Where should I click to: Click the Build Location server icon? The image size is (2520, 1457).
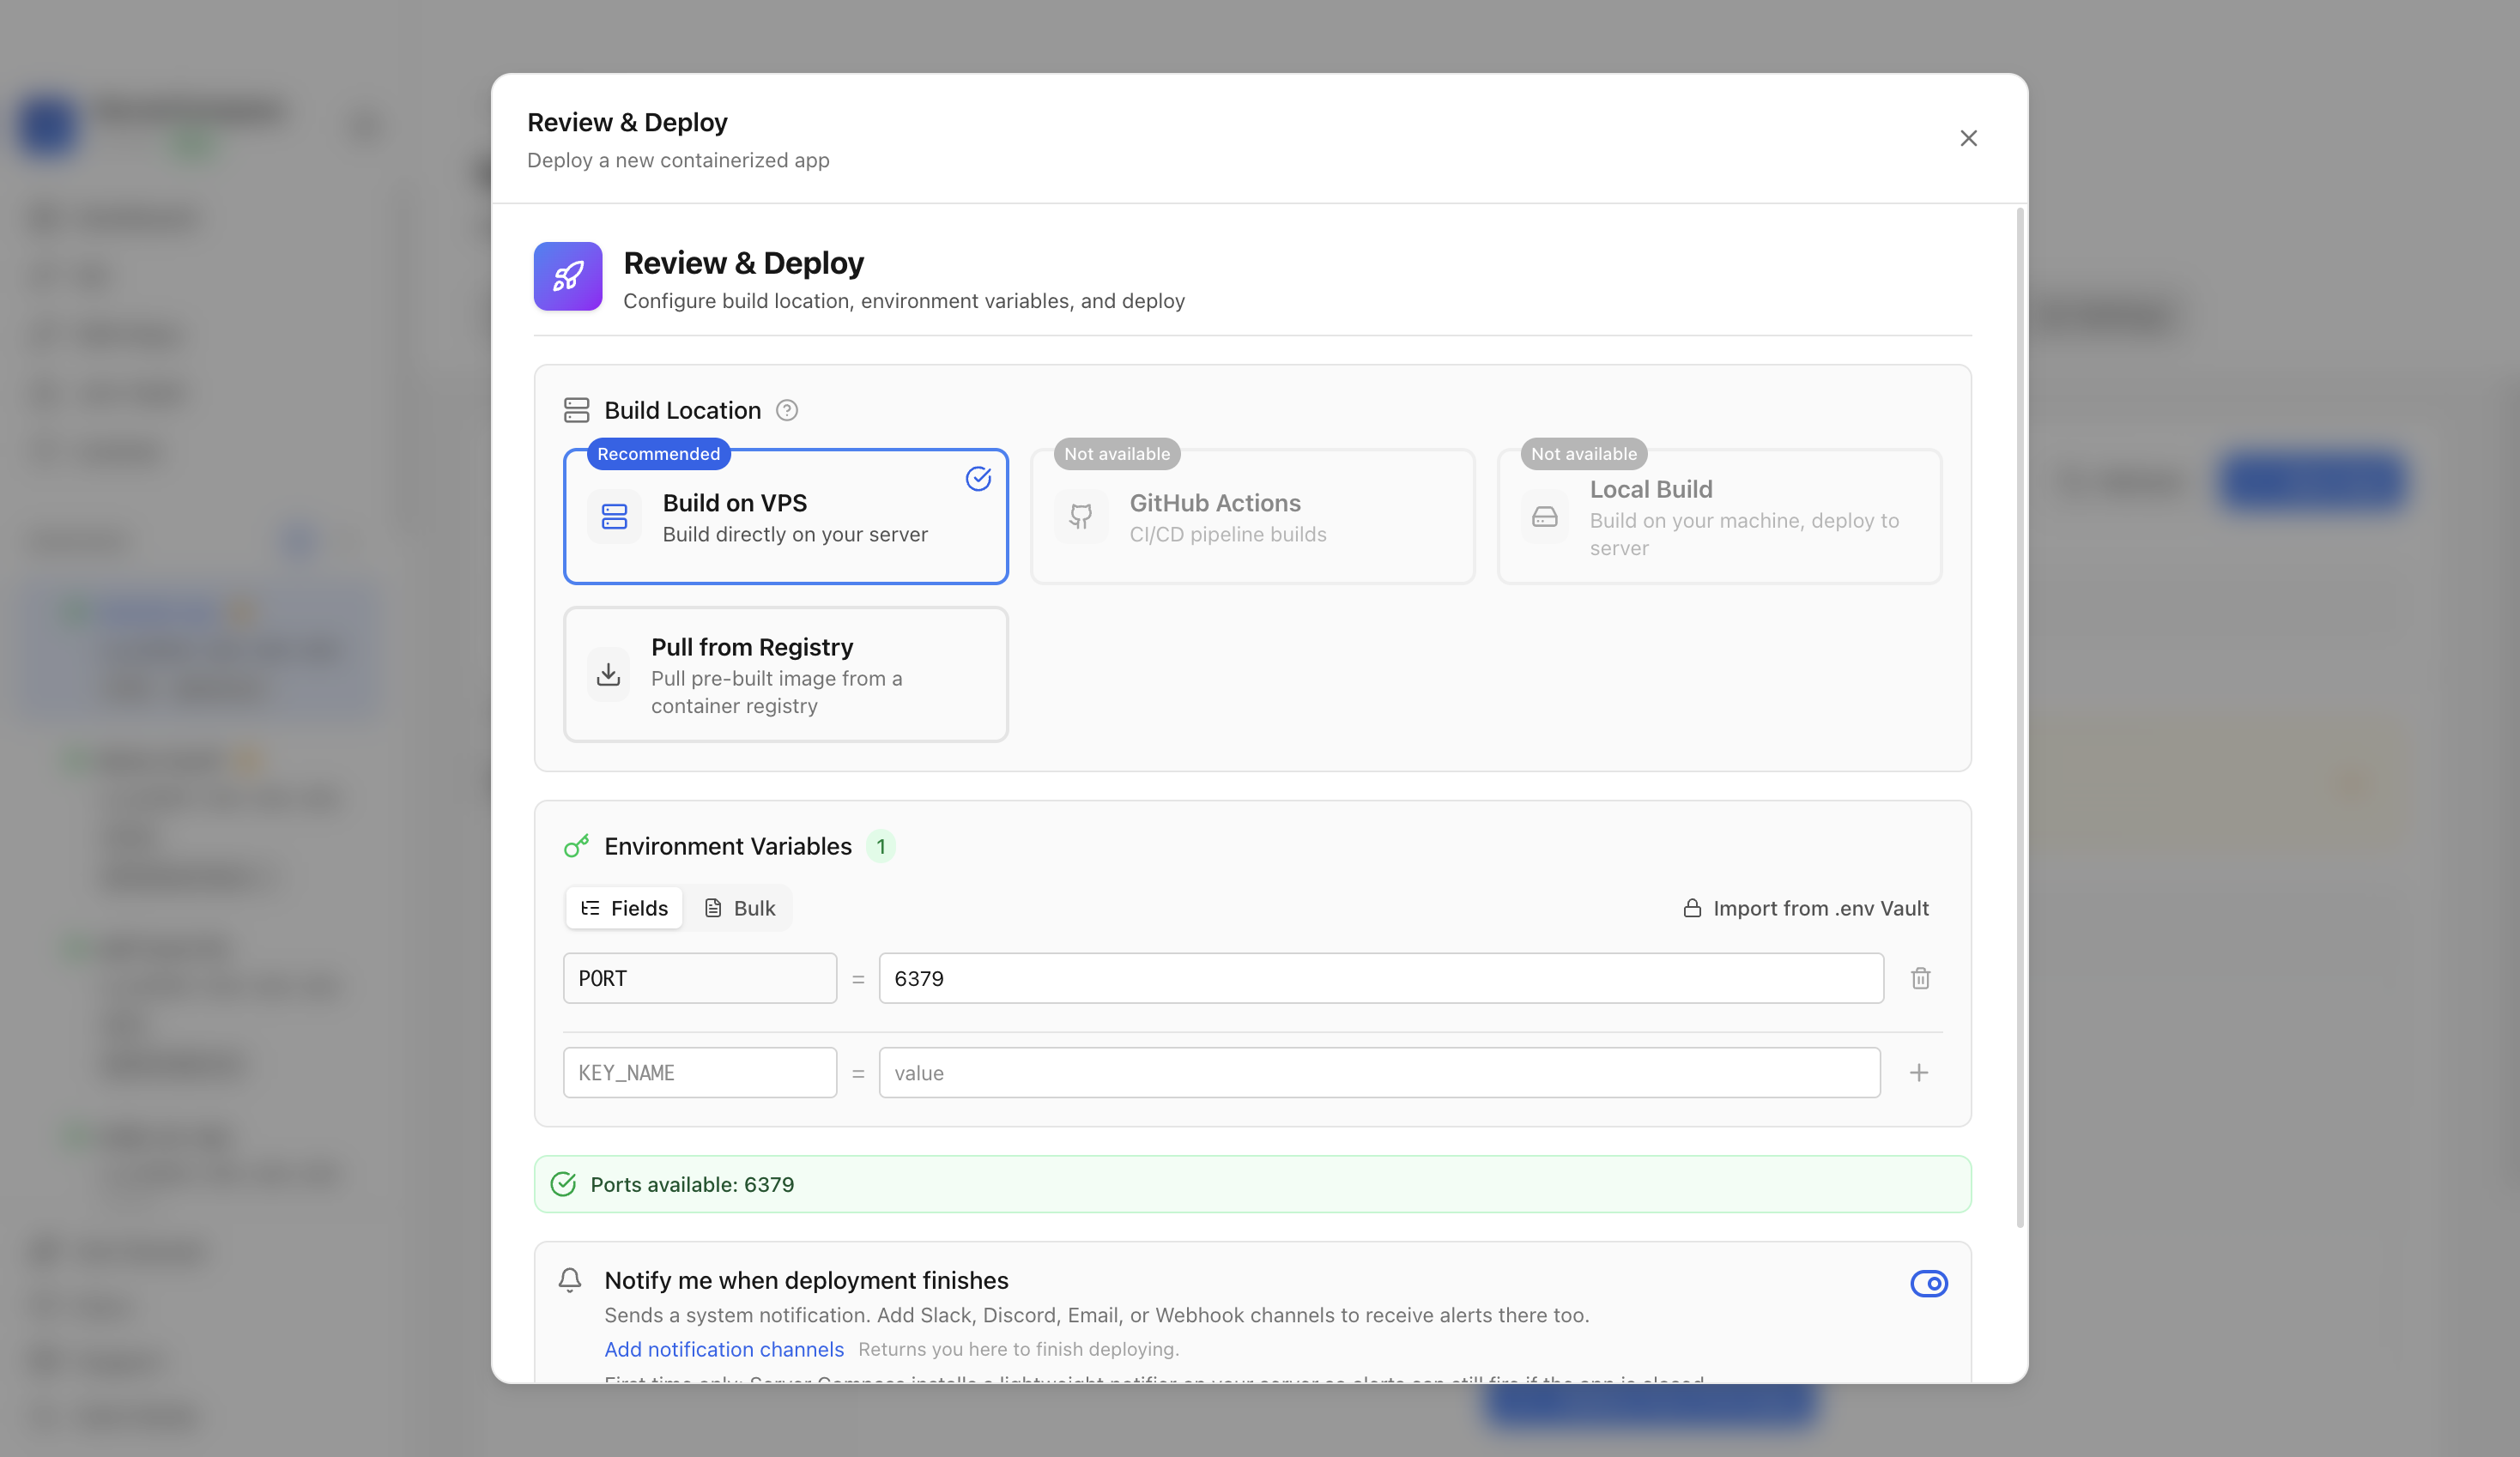[577, 410]
